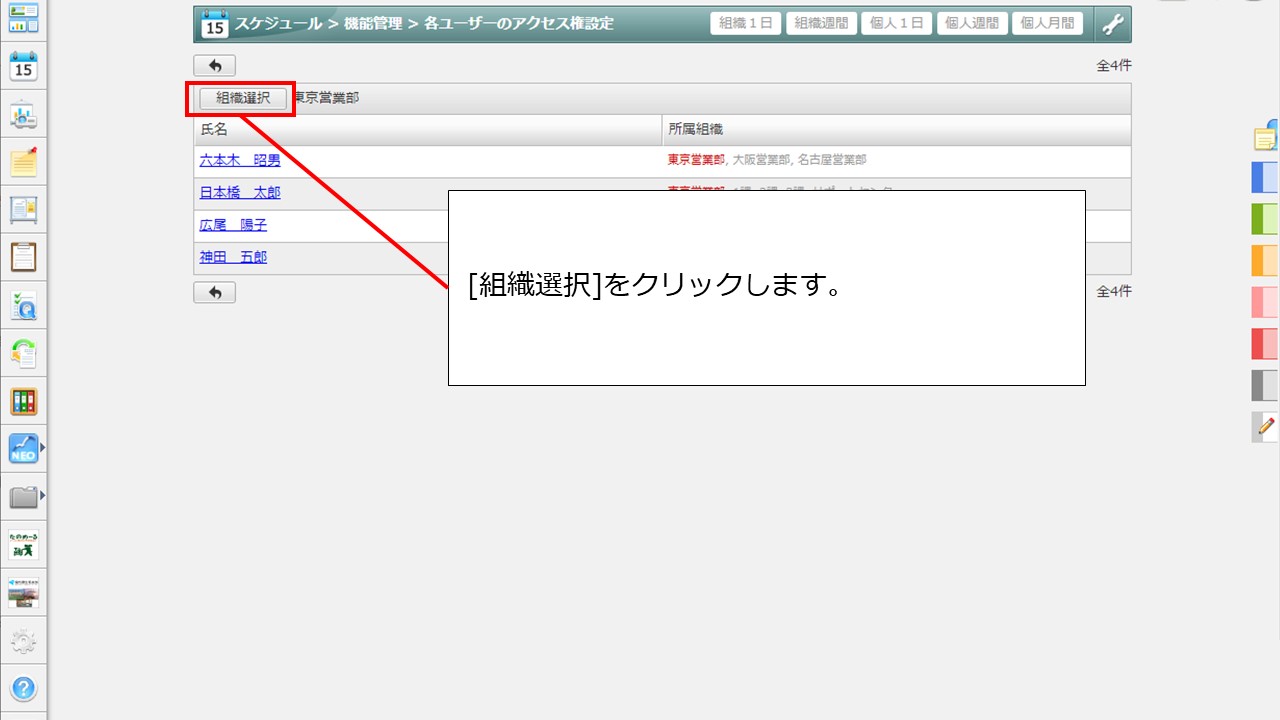Image resolution: width=1280 pixels, height=720 pixels.
Task: Click the 組織選択 button
Action: 243,98
